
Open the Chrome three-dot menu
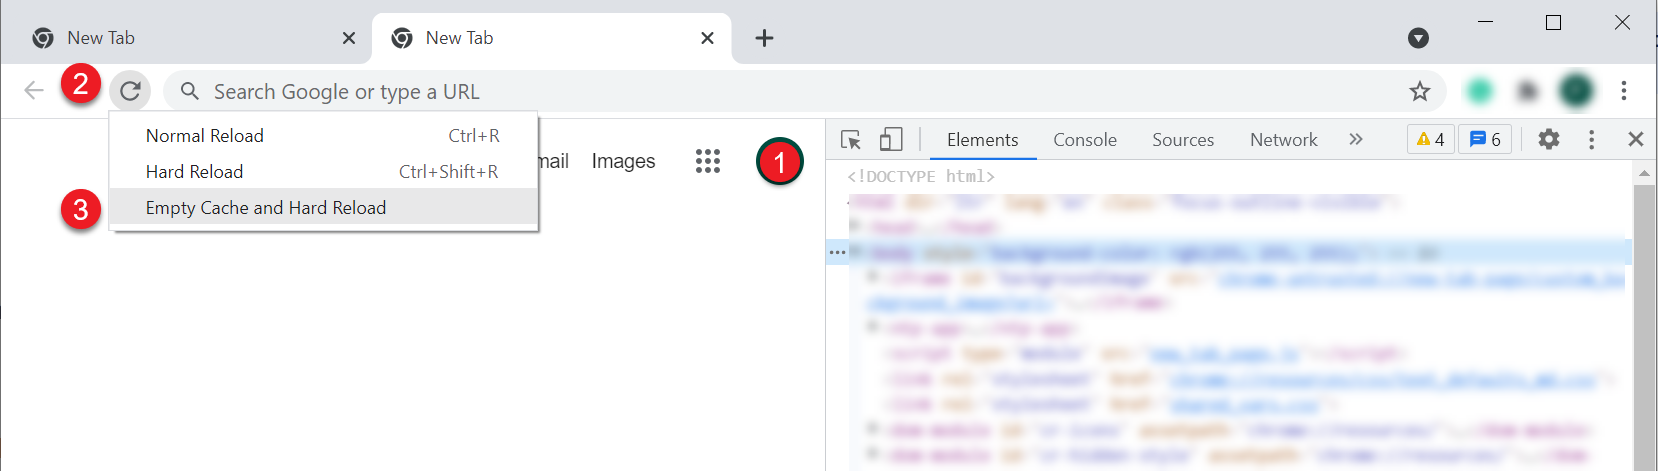1624,91
